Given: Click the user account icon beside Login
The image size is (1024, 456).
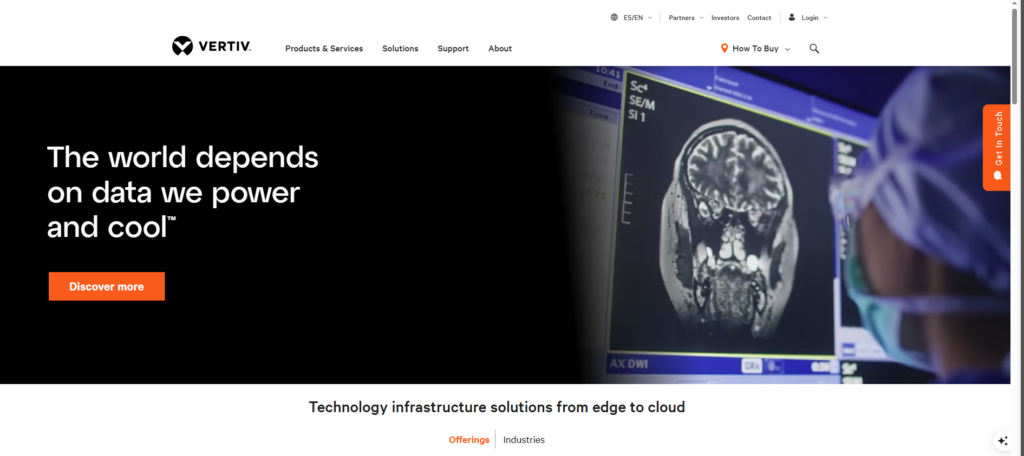Looking at the screenshot, I should (x=792, y=17).
